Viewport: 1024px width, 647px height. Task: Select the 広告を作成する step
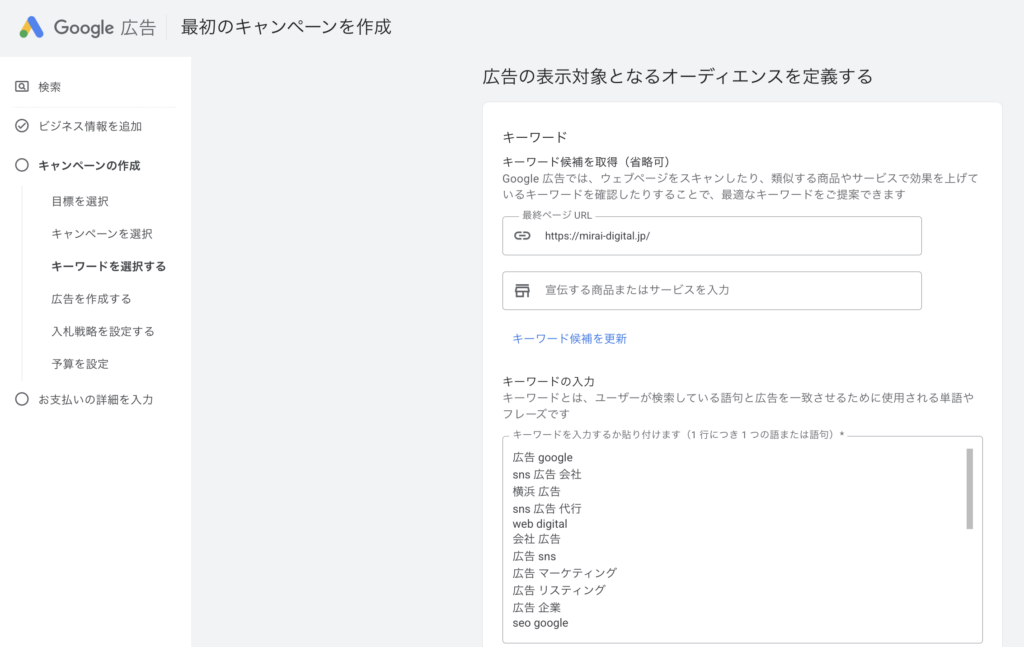pos(92,299)
